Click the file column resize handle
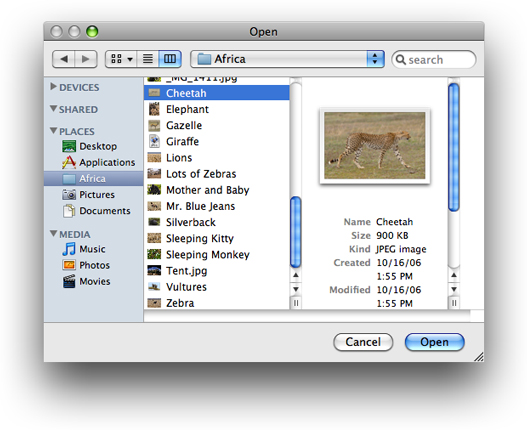 [x=296, y=303]
